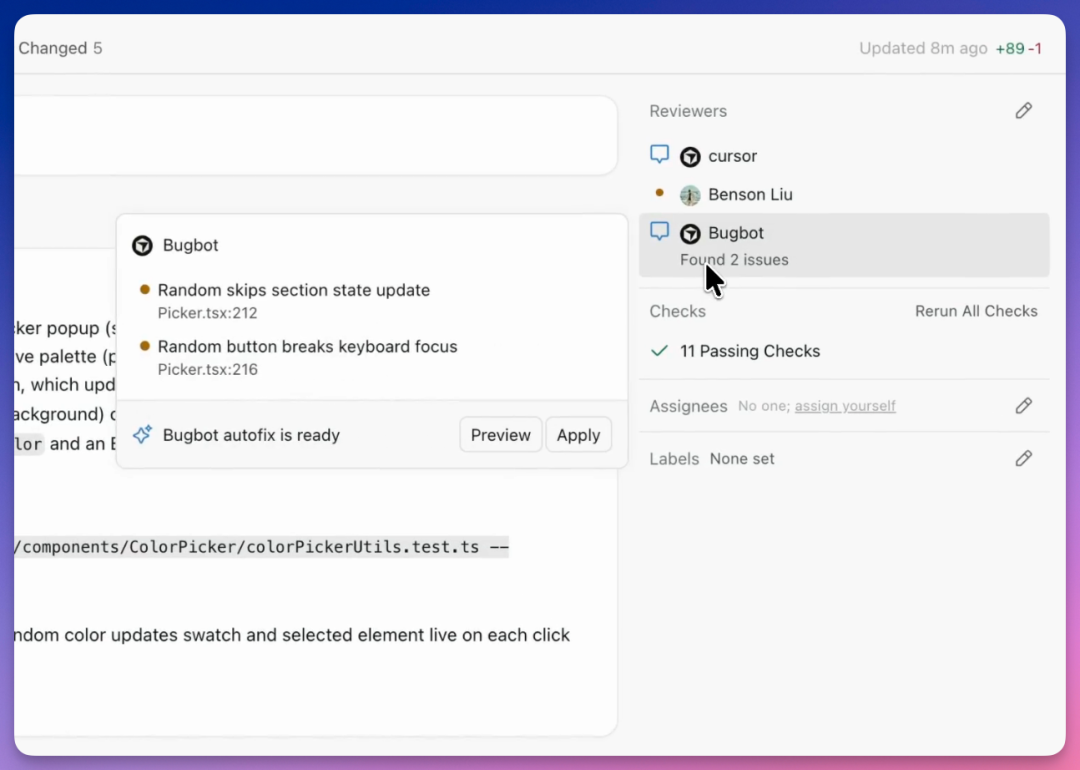Click the +89 additions count

[1010, 48]
